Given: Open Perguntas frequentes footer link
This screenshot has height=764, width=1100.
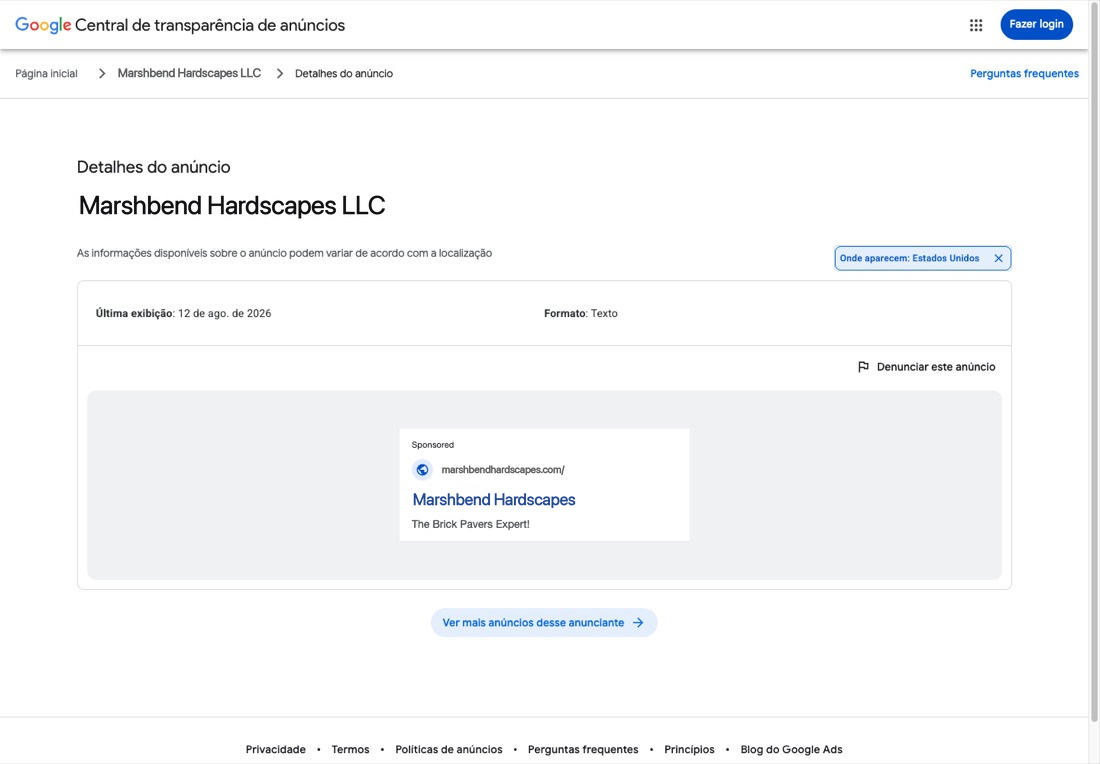Looking at the screenshot, I should pos(583,749).
